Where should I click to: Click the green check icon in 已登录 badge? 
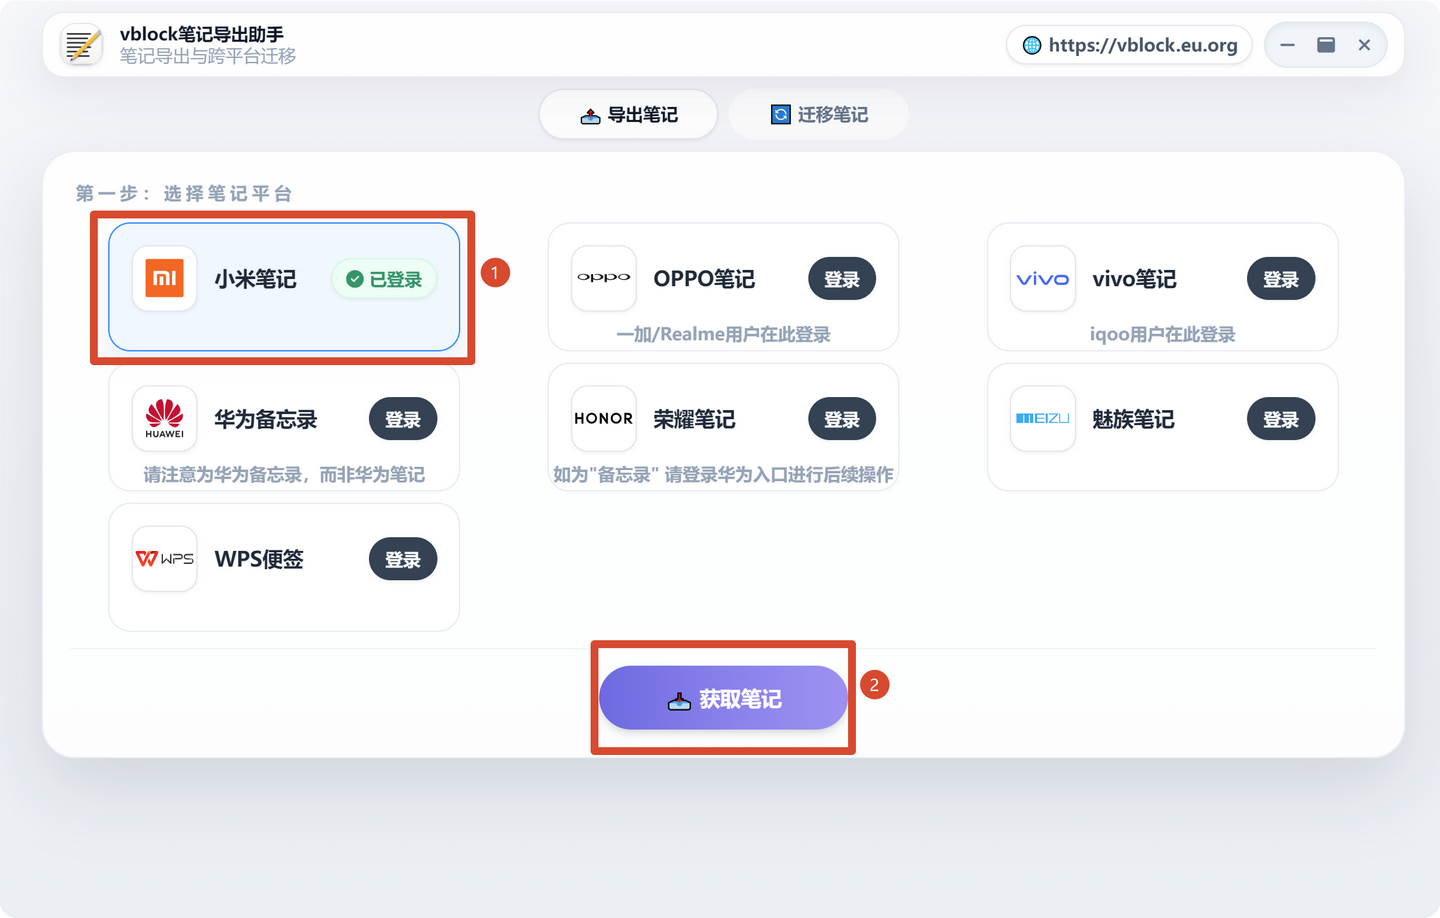(355, 279)
